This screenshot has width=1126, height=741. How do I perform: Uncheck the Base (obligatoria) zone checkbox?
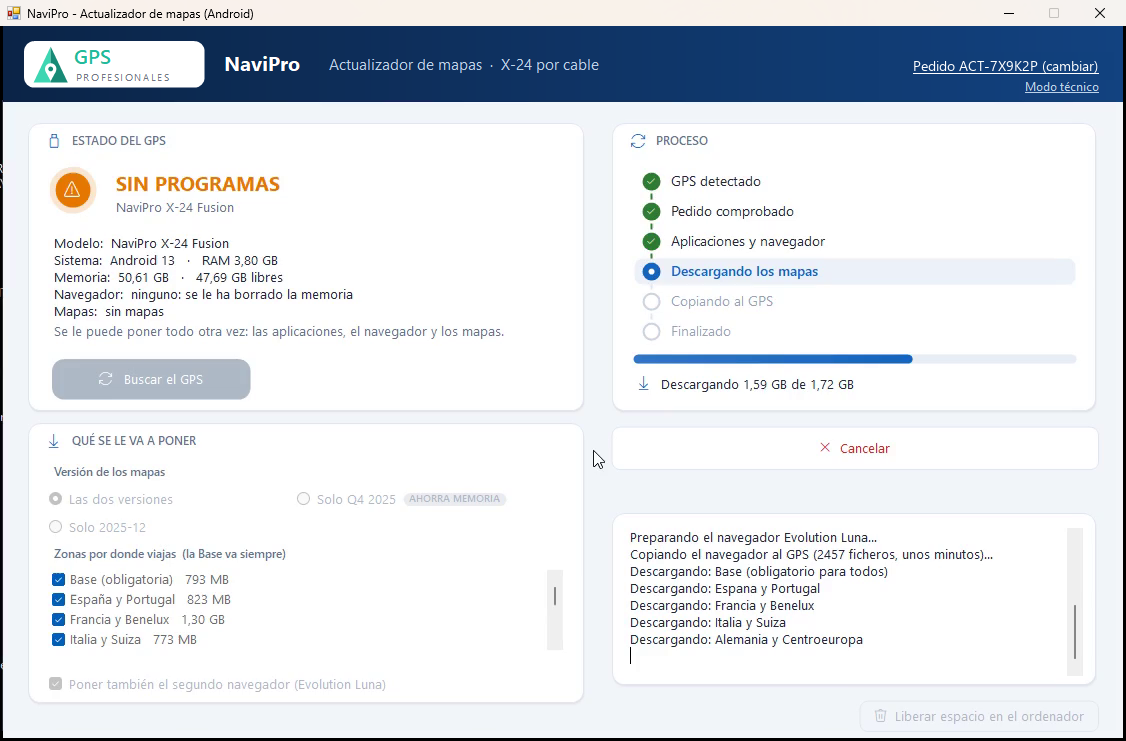pos(58,579)
